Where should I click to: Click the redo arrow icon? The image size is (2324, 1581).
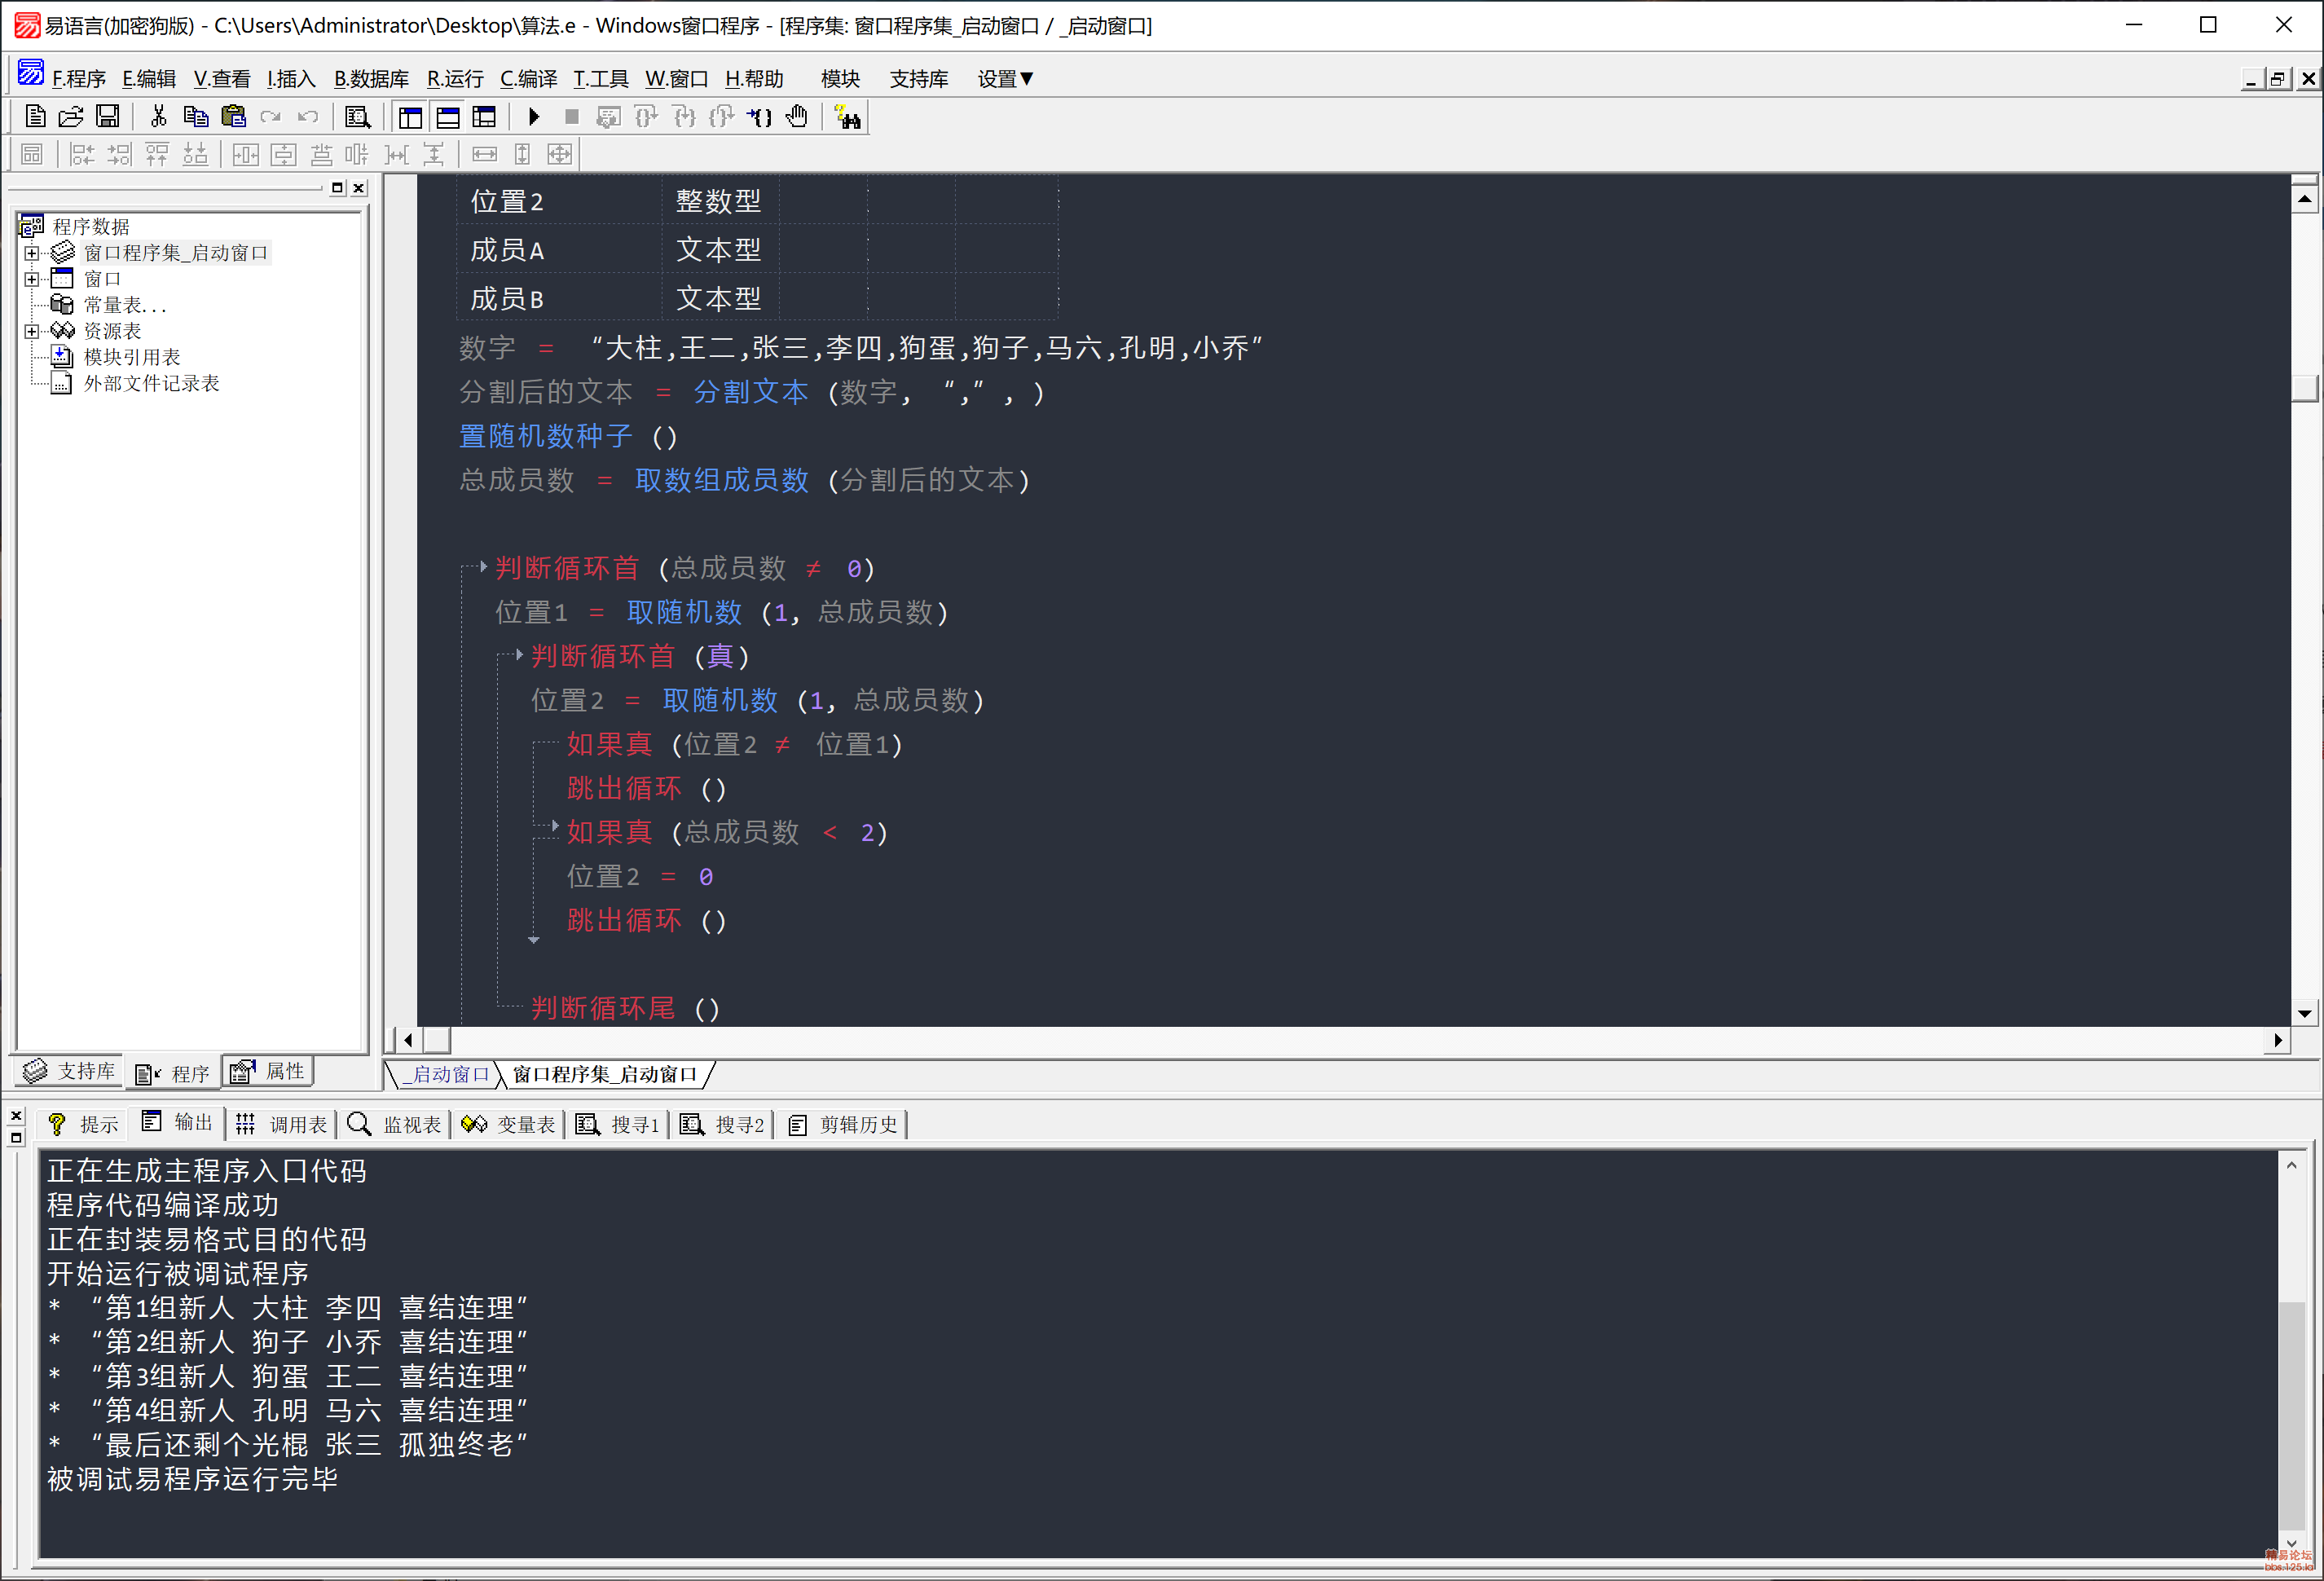point(270,117)
